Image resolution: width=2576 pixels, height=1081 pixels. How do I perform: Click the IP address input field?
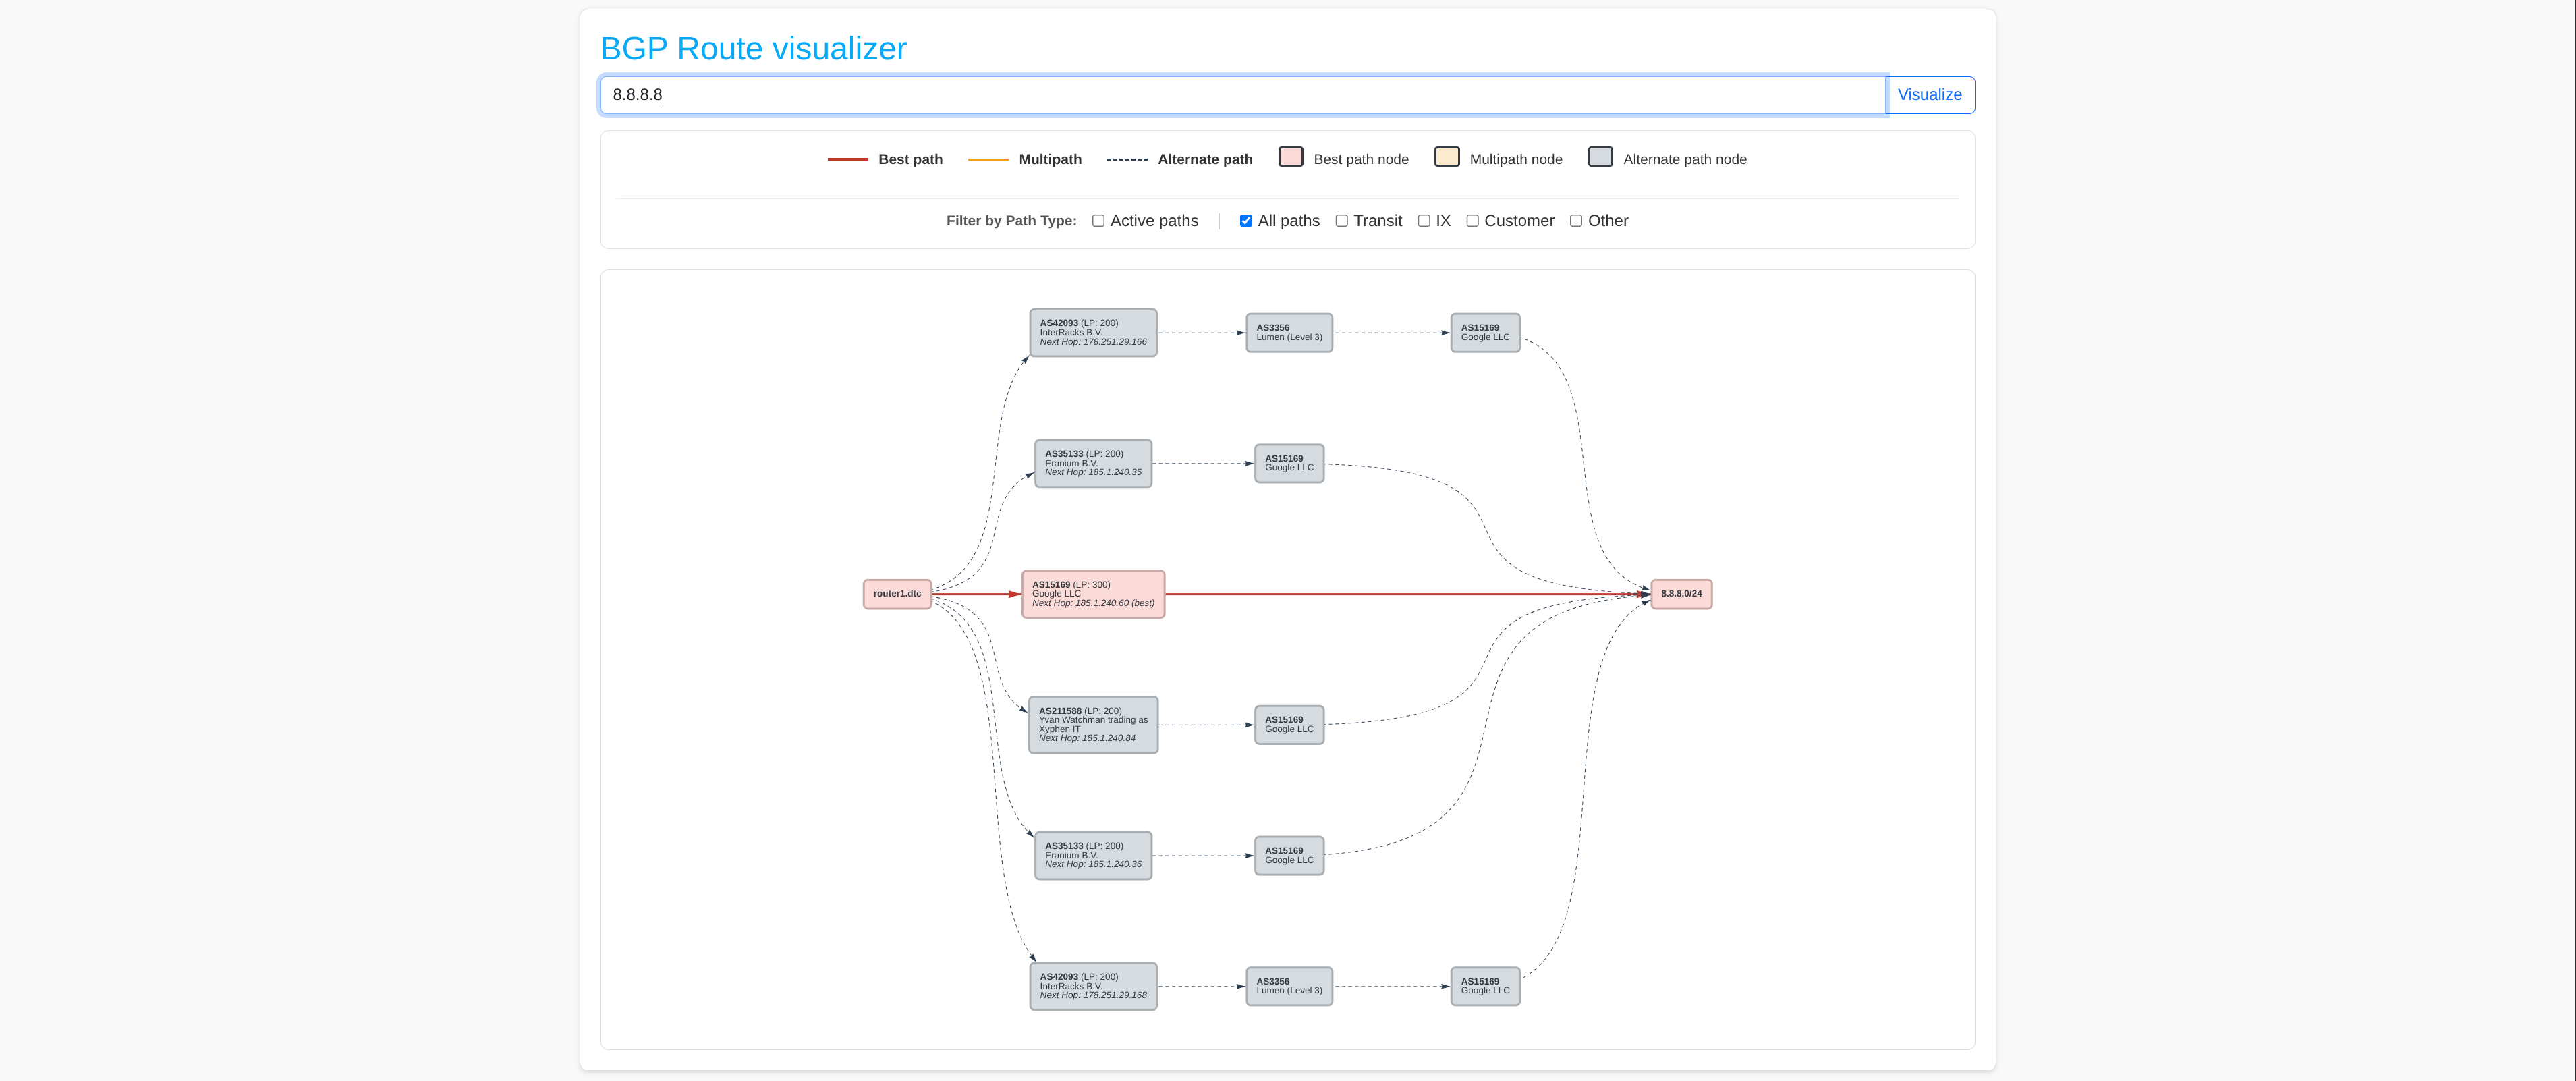click(1242, 95)
